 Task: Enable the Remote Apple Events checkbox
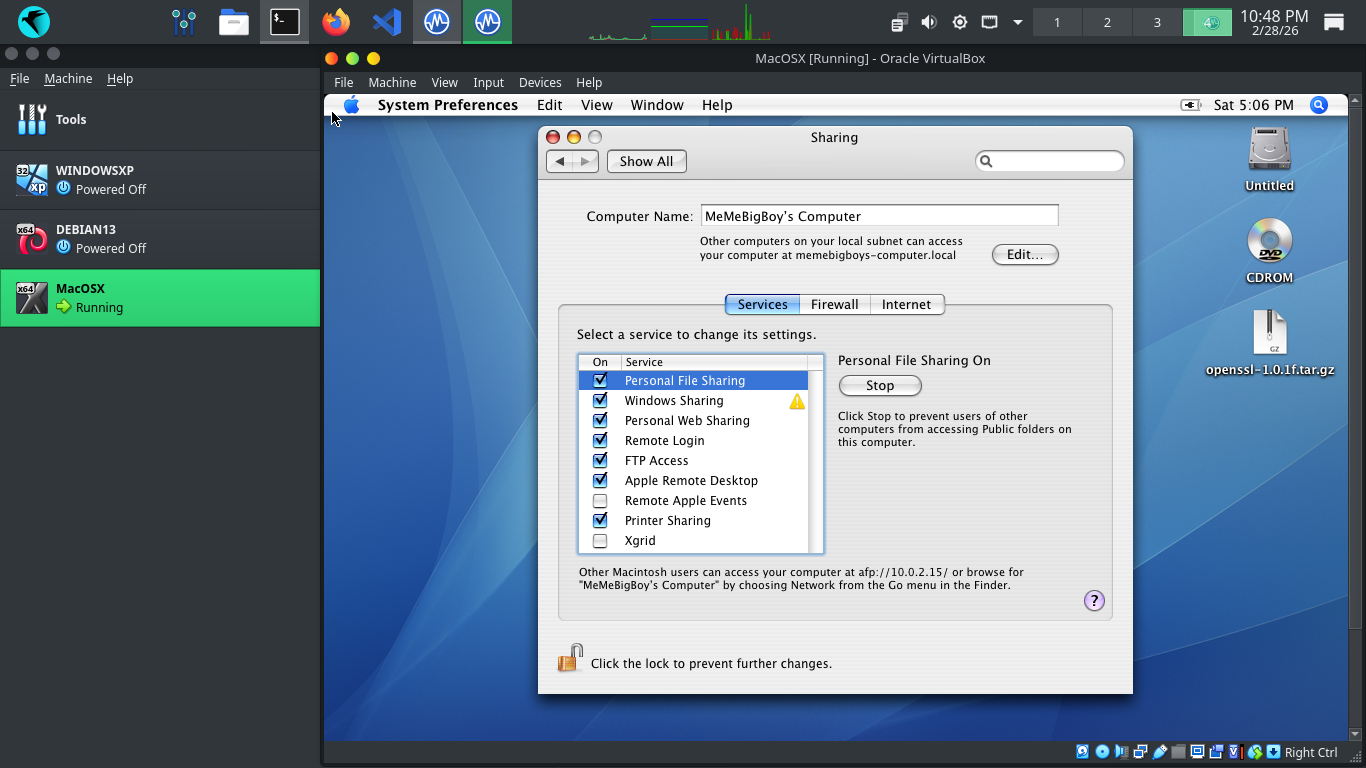[600, 501]
